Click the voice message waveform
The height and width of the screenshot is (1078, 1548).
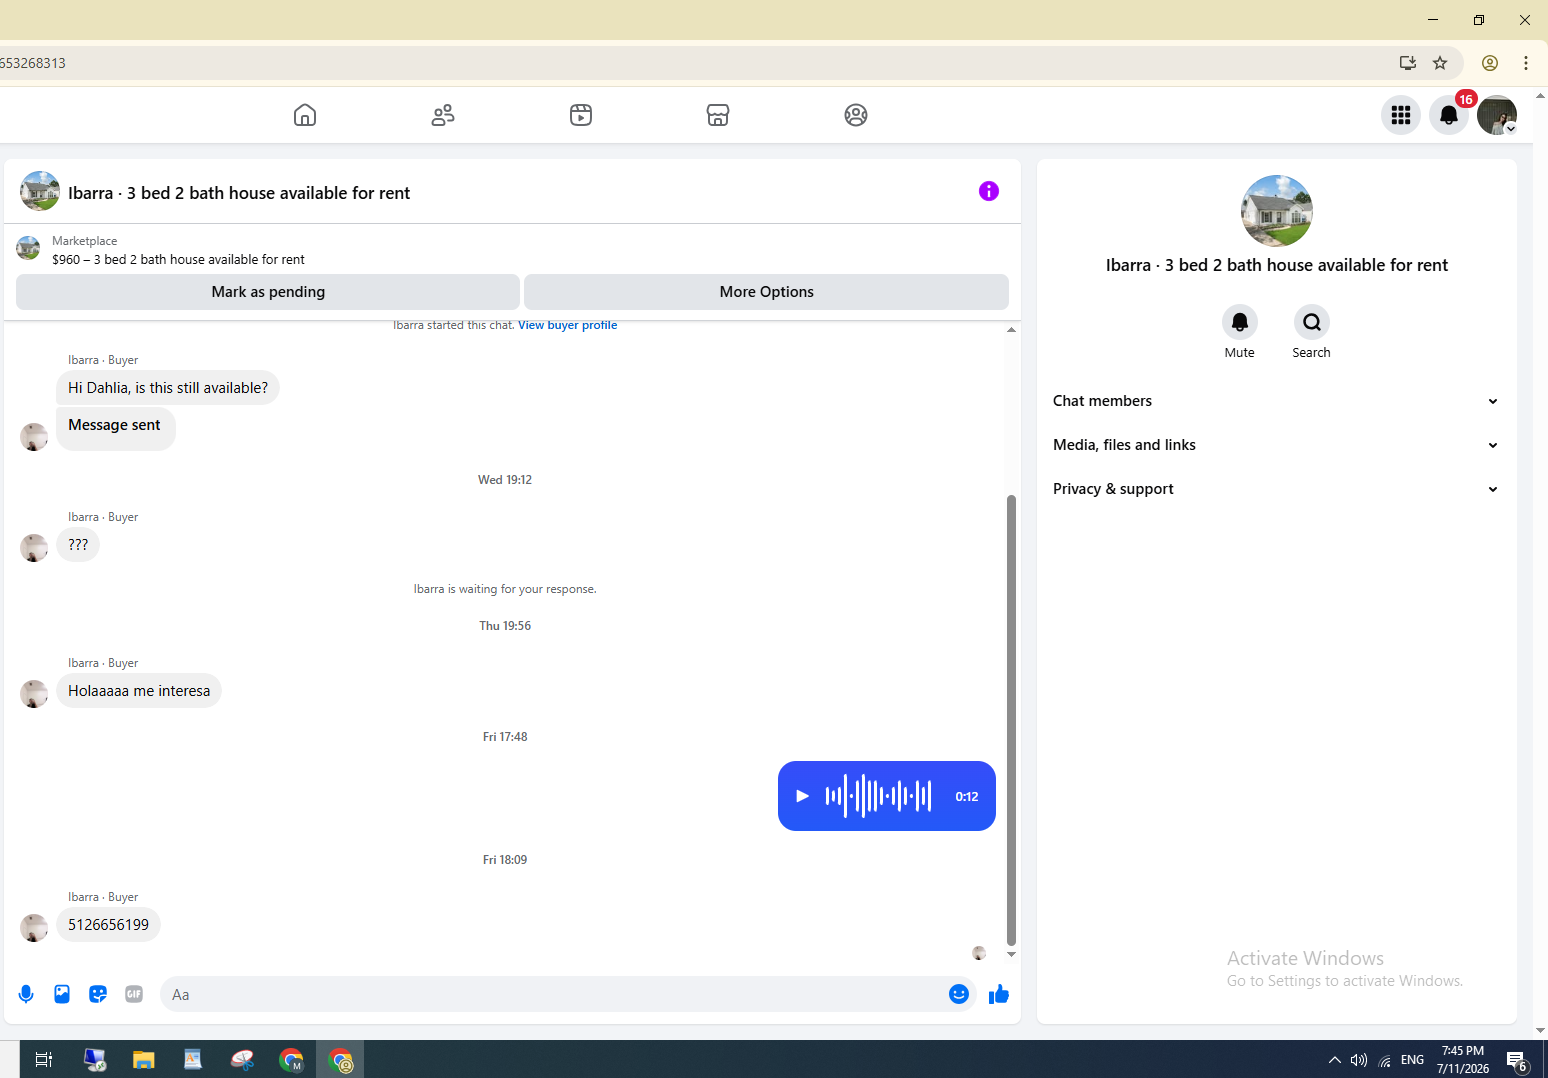point(878,796)
